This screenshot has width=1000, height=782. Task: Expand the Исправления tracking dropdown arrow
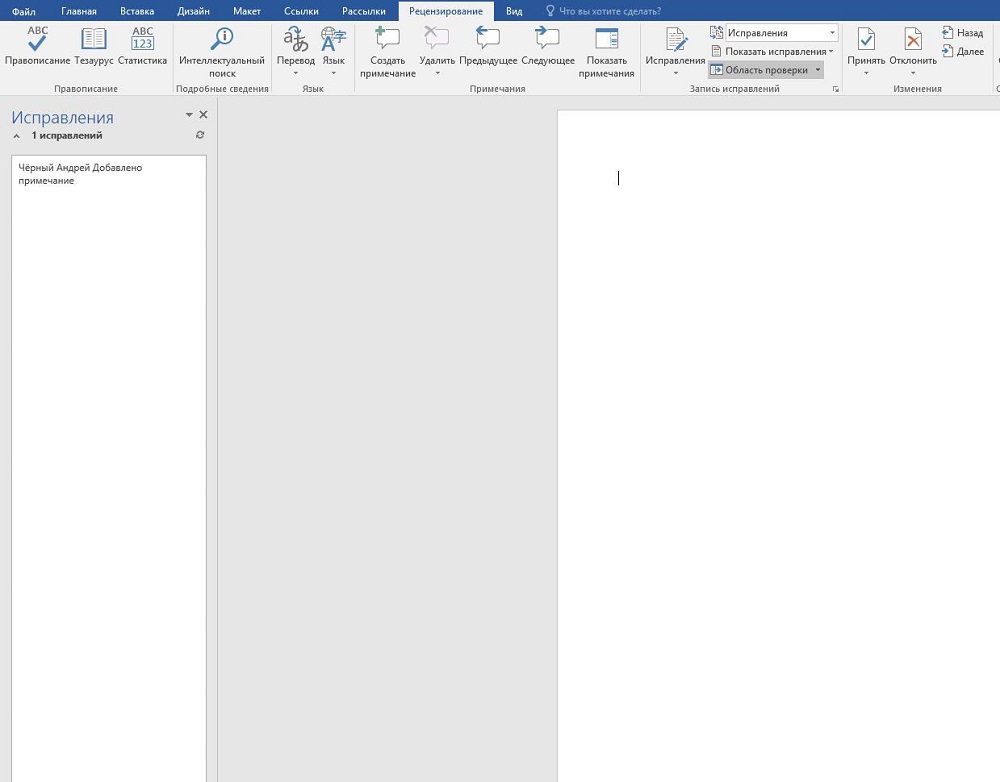[675, 73]
